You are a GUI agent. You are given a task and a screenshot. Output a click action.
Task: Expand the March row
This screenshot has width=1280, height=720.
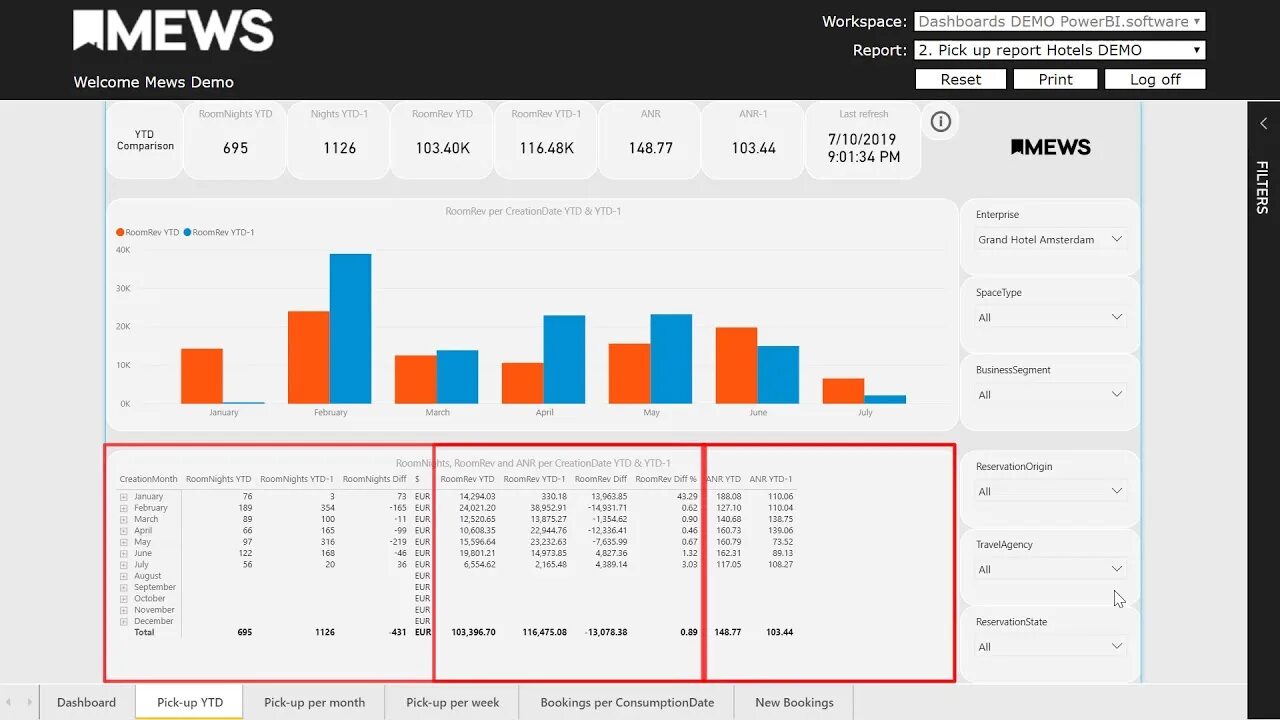pyautogui.click(x=124, y=519)
